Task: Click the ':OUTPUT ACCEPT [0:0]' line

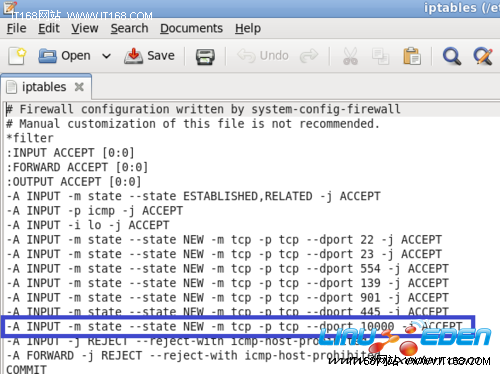Action: coord(74,182)
